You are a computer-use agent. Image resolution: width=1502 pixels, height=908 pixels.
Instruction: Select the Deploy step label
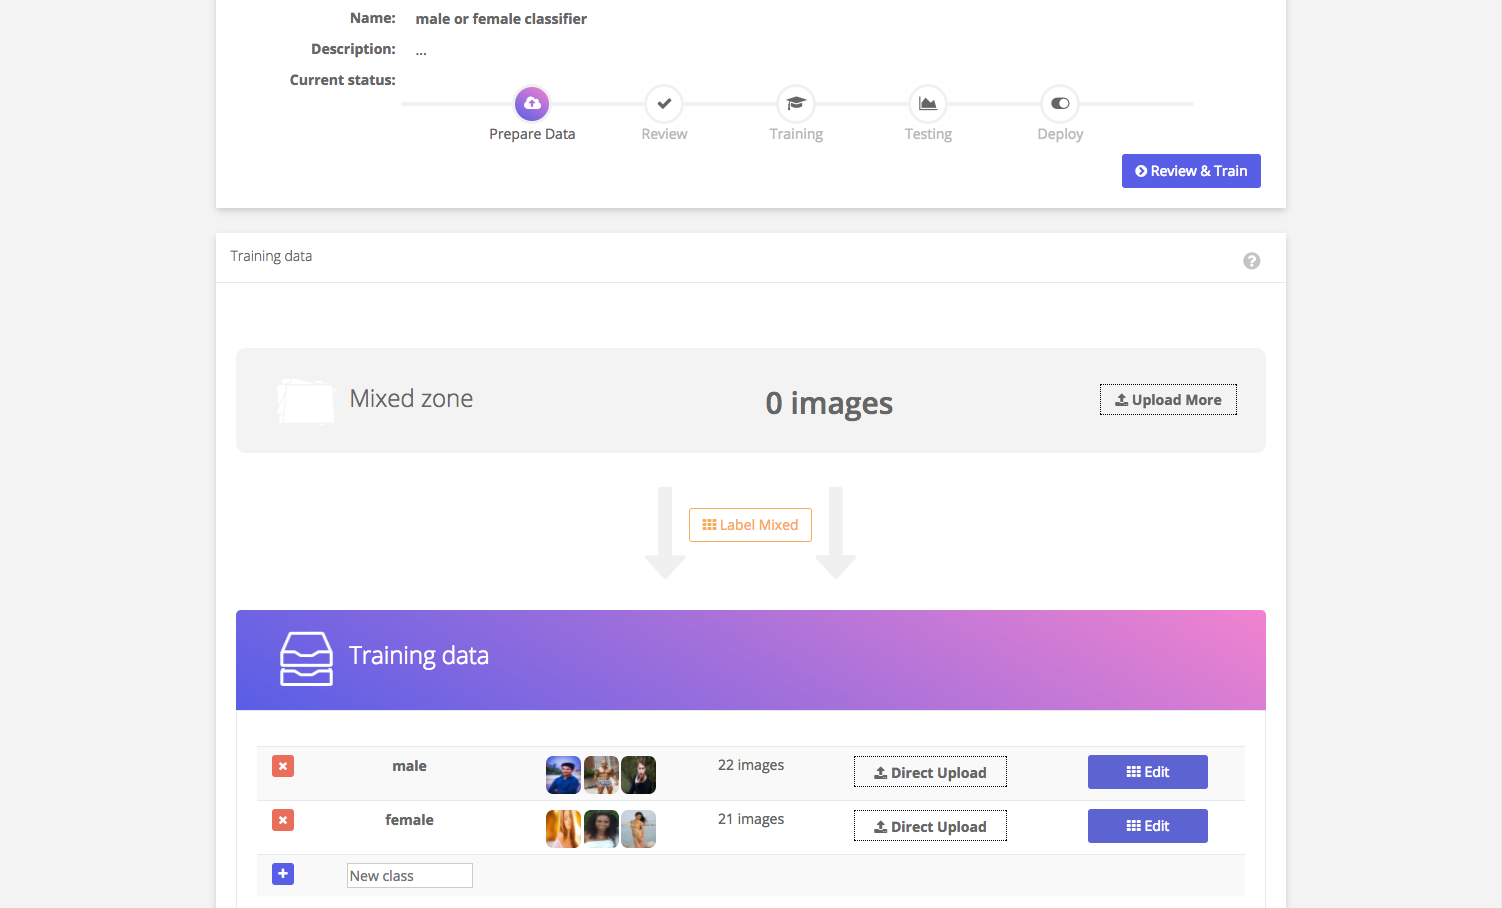coord(1060,134)
